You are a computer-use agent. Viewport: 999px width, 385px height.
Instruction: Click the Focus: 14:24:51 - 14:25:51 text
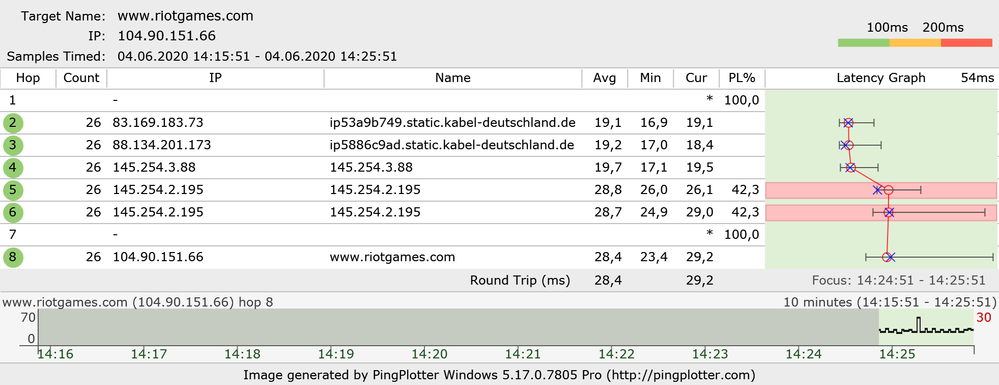click(898, 280)
